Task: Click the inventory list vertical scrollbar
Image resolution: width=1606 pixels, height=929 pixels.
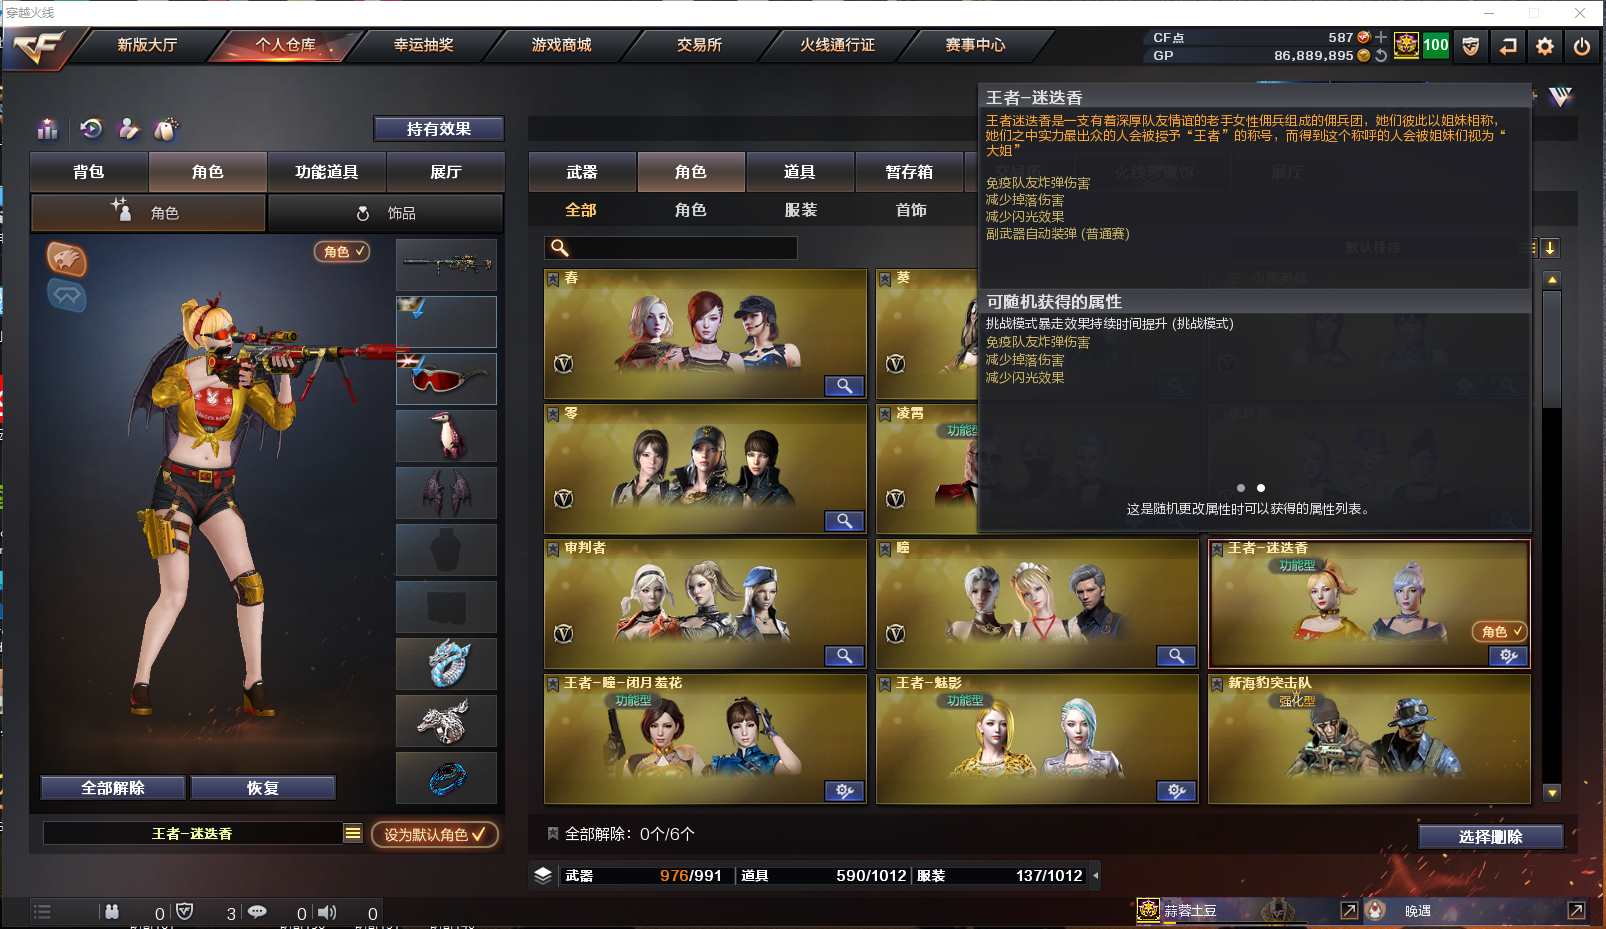Action: point(1552,535)
